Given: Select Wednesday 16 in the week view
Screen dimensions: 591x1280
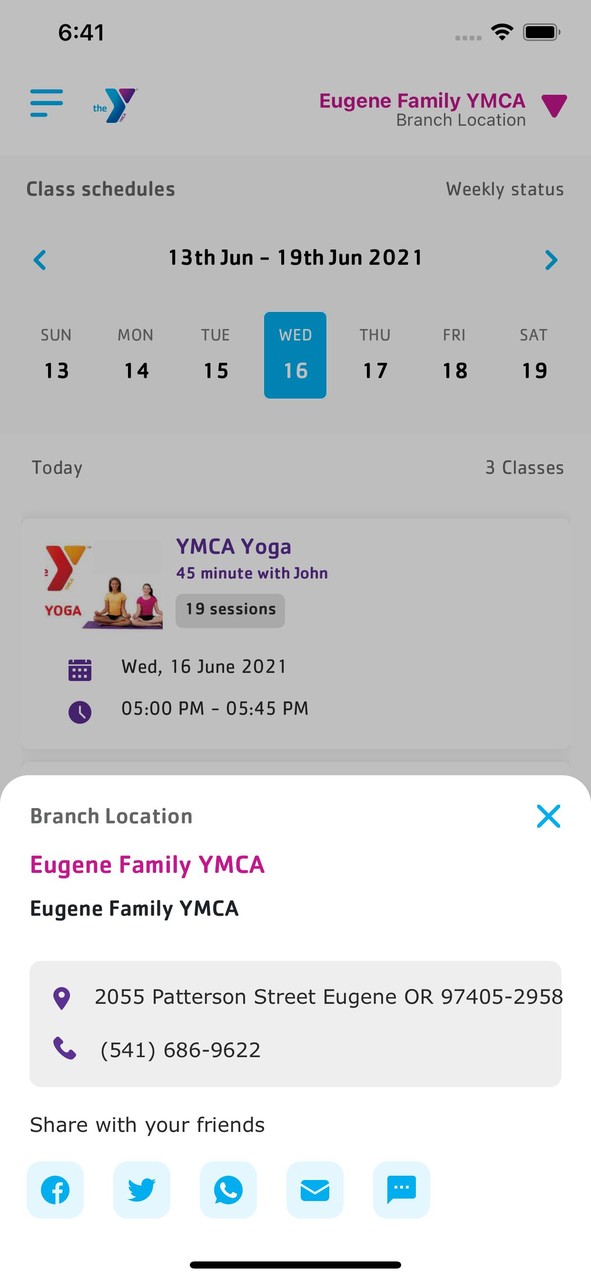Looking at the screenshot, I should 295,355.
